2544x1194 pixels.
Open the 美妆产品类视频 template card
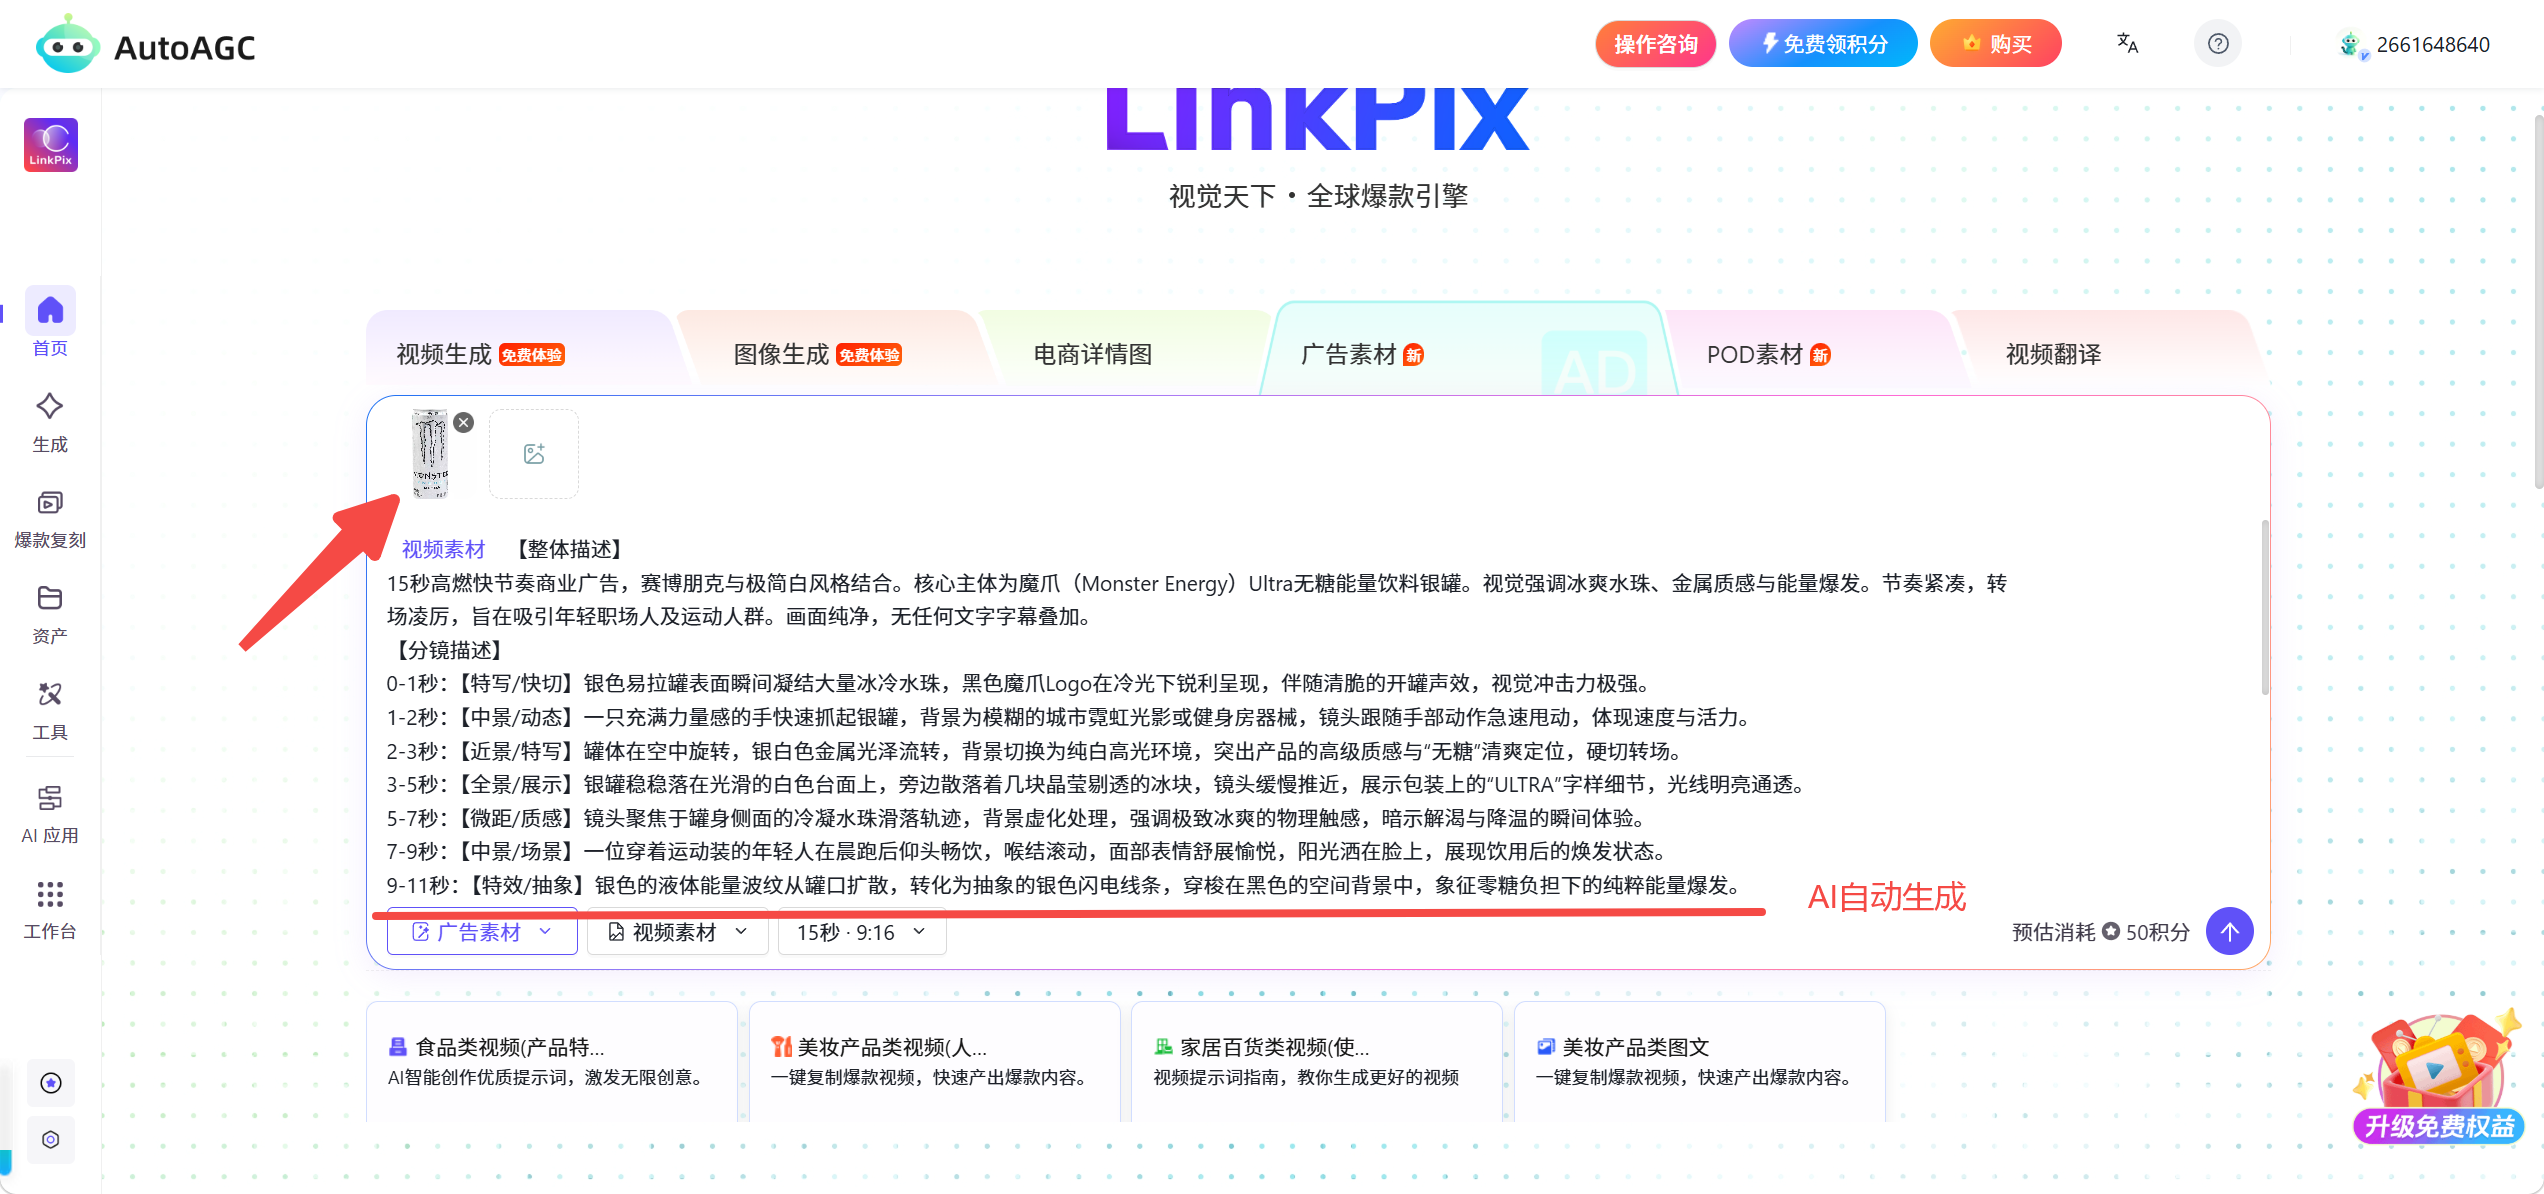(934, 1061)
